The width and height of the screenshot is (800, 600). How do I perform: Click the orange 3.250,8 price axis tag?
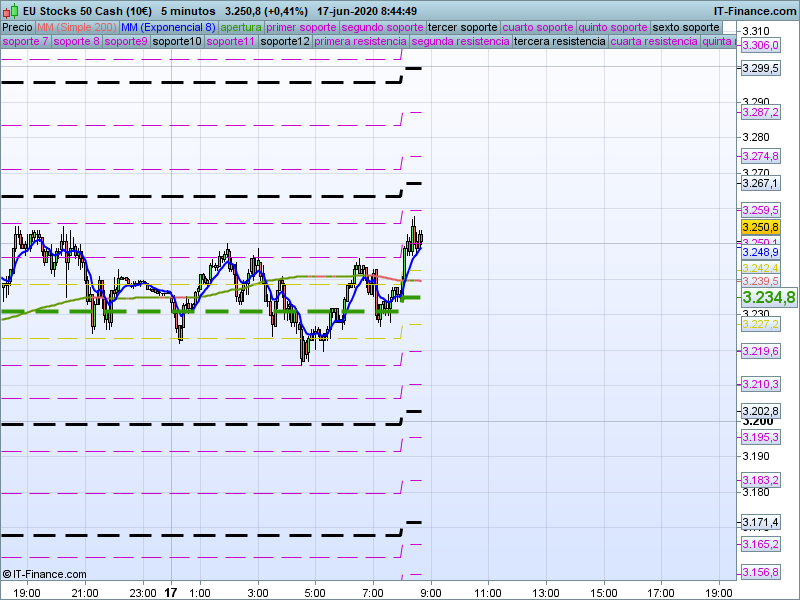(760, 228)
